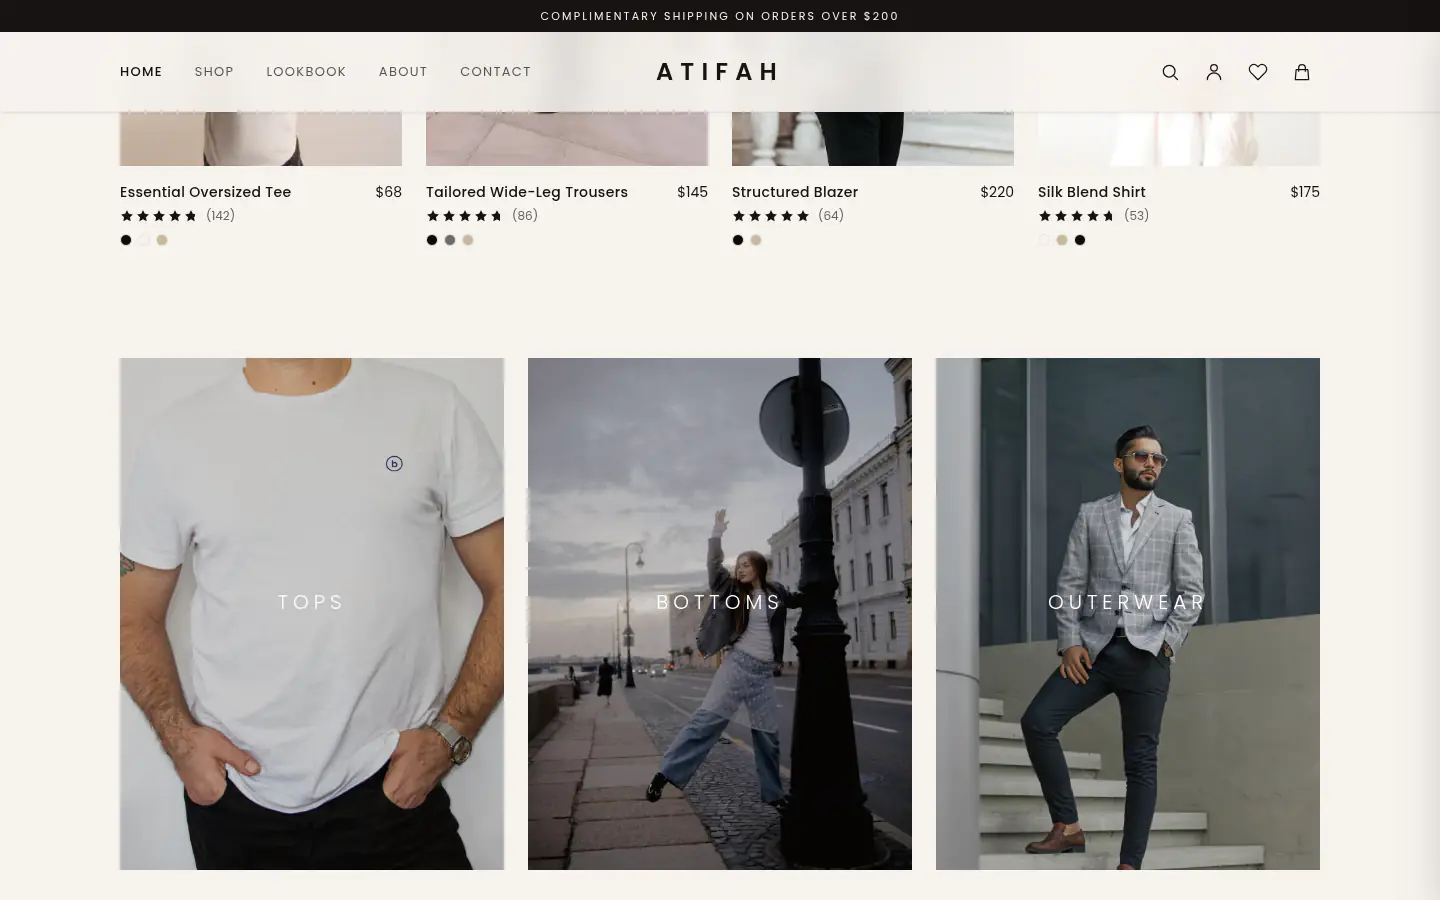Select black swatch for Silk Blend Shirt
This screenshot has width=1440, height=900.
1080,240
